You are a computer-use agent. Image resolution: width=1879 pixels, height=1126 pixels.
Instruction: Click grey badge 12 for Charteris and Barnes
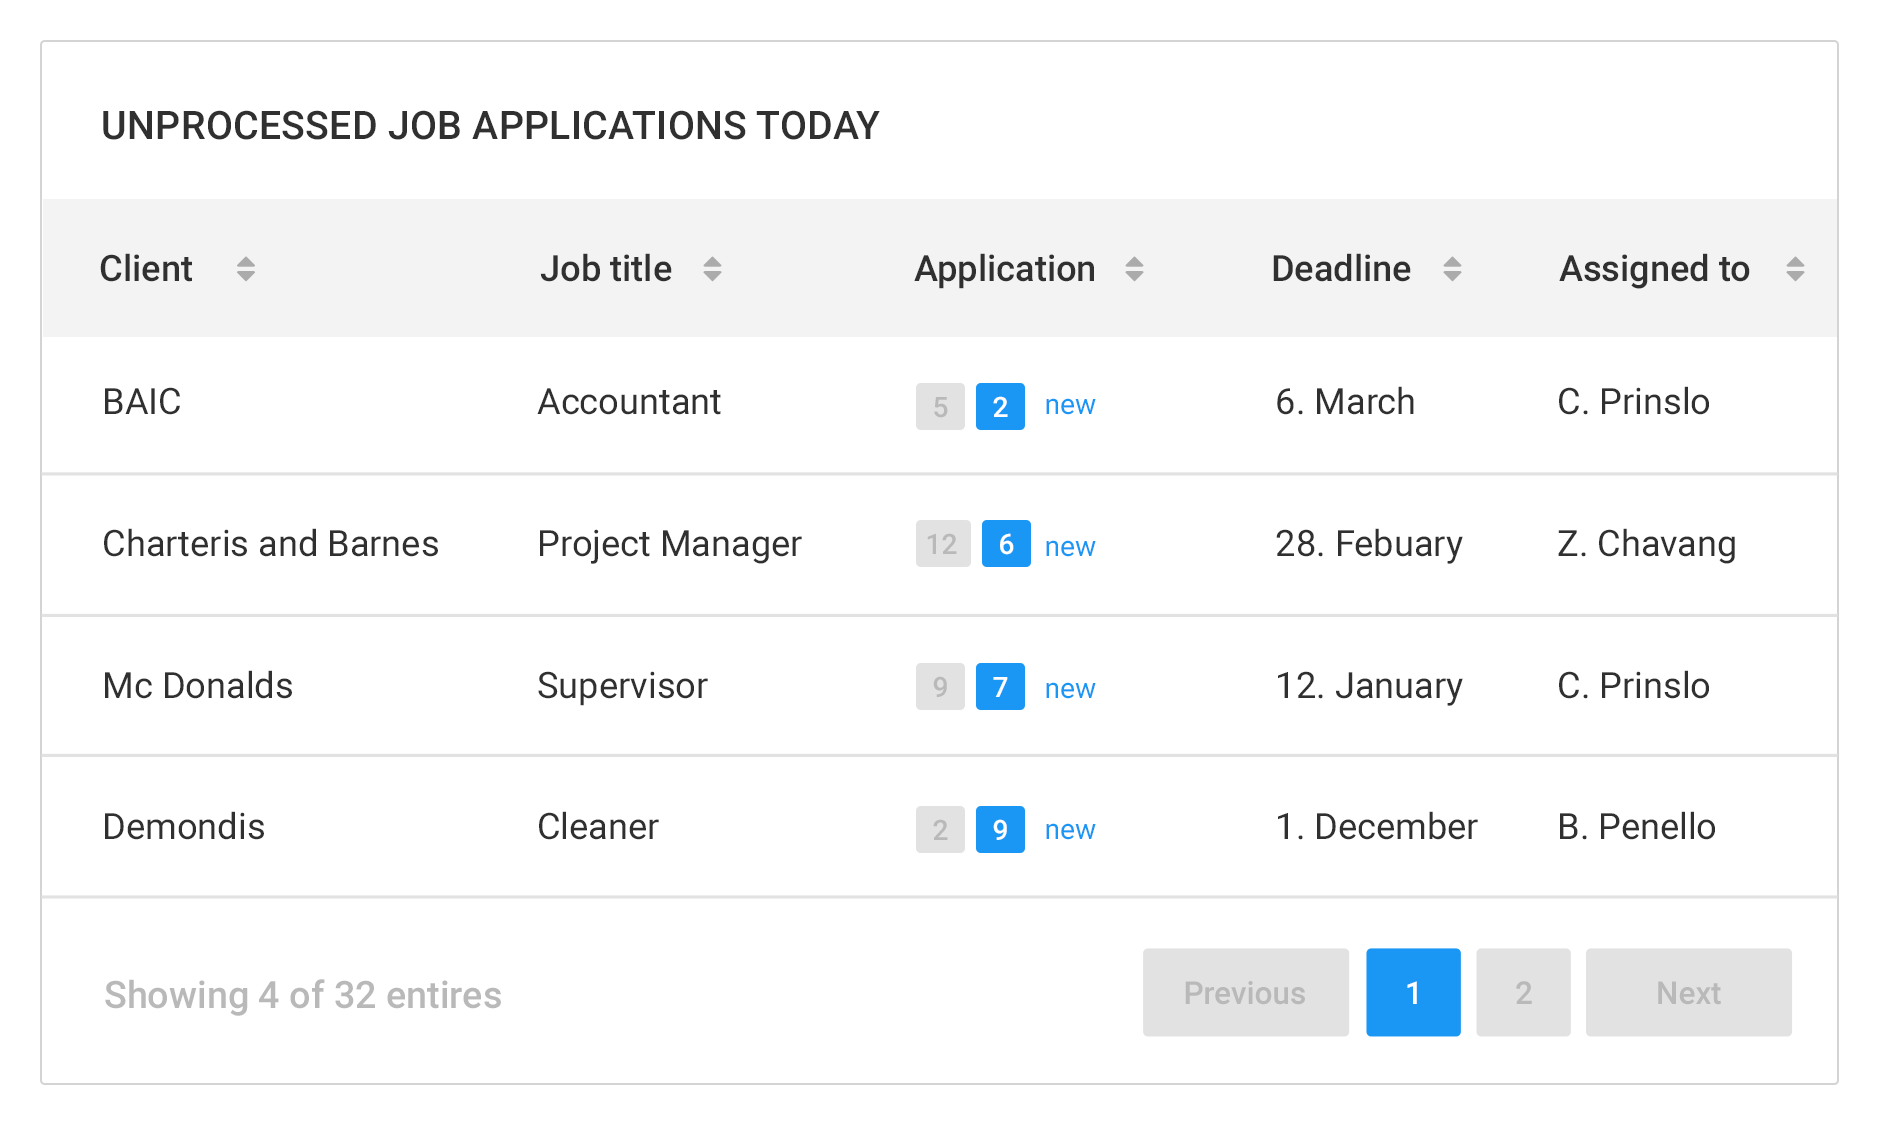click(x=943, y=544)
